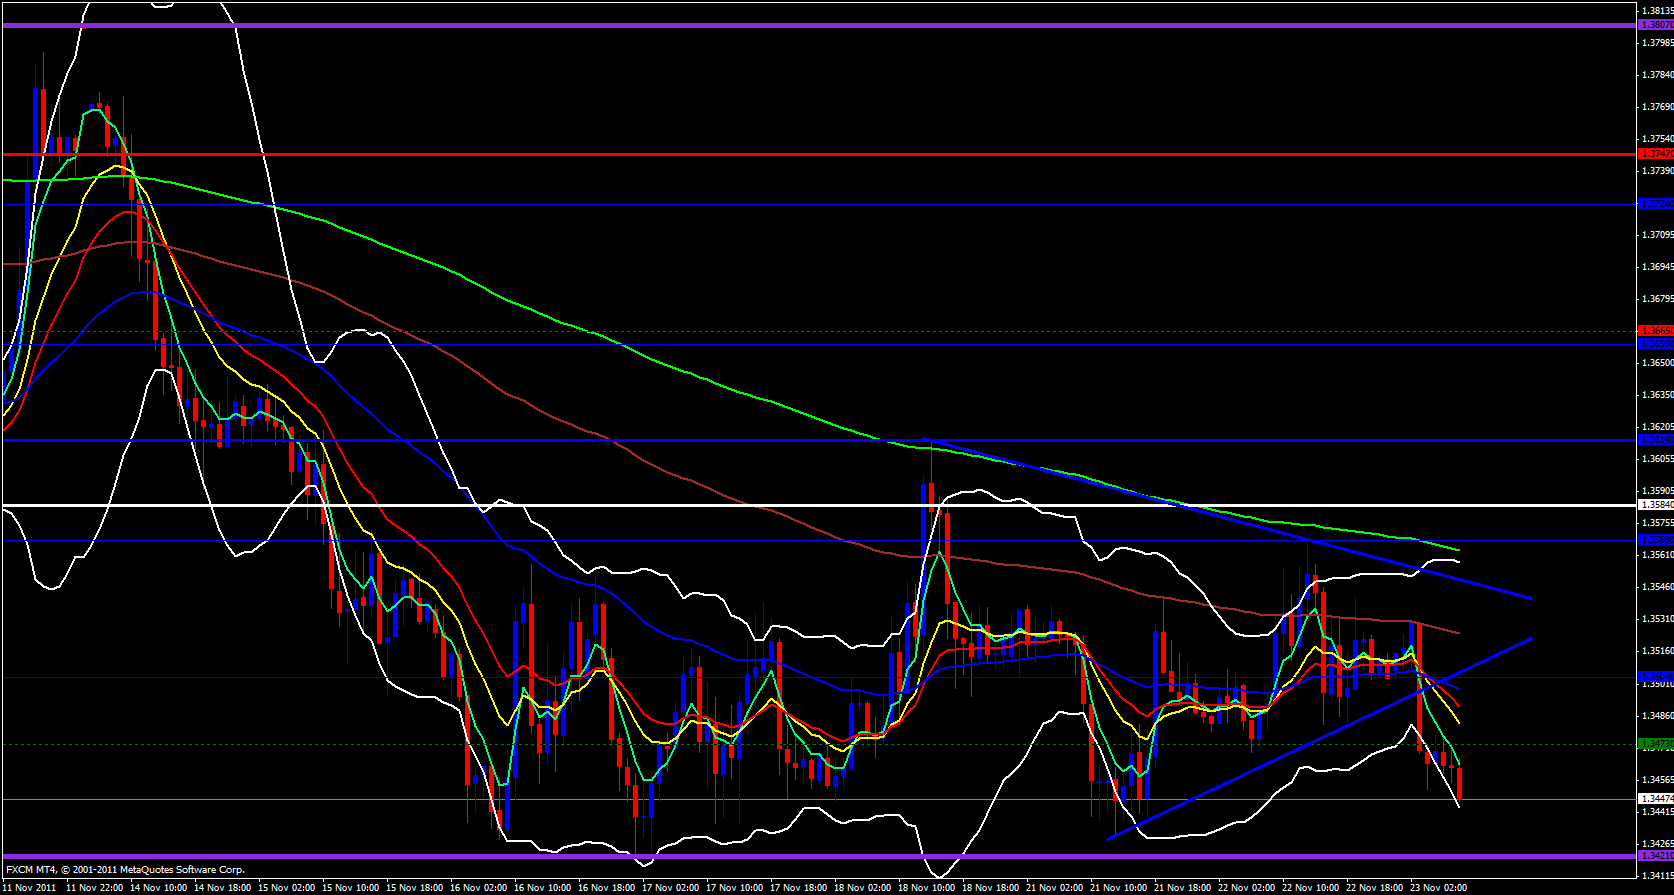Click the FXCM MT4 MetaQuotes copyright text
Image resolution: width=1674 pixels, height=895 pixels.
click(x=125, y=870)
